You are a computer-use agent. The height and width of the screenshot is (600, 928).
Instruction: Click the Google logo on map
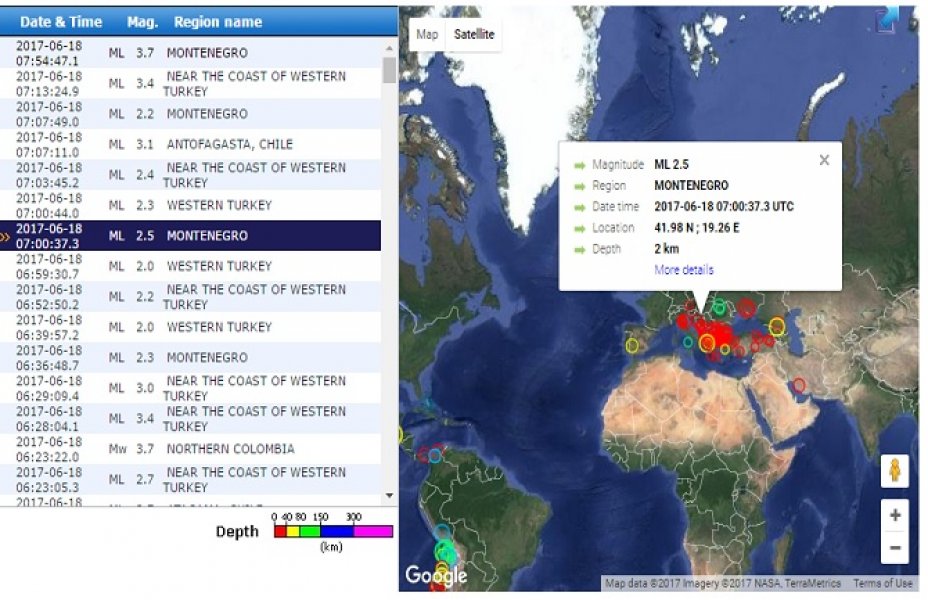point(435,576)
